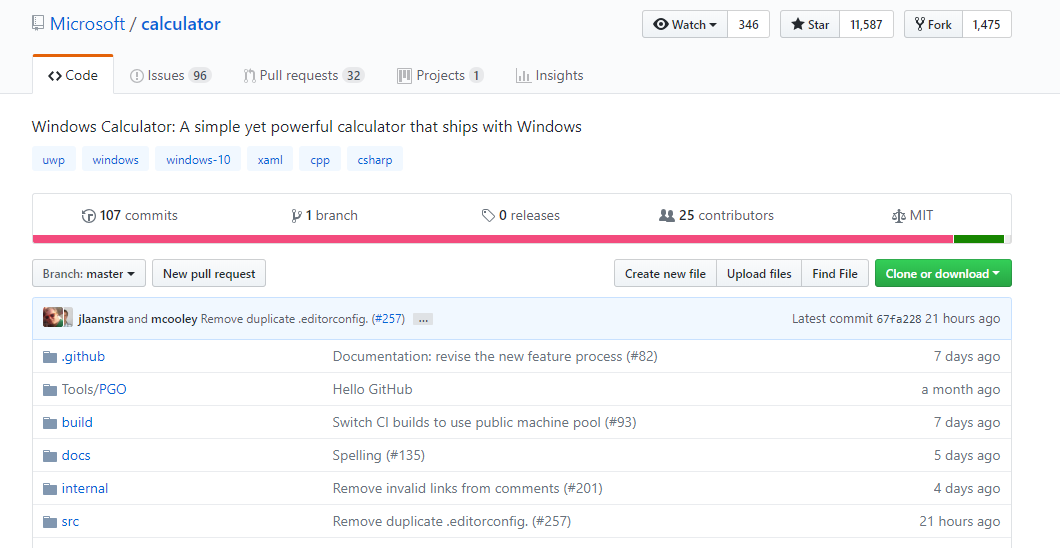1060x548 pixels.
Task: Open the 1 branch link
Action: tap(325, 216)
